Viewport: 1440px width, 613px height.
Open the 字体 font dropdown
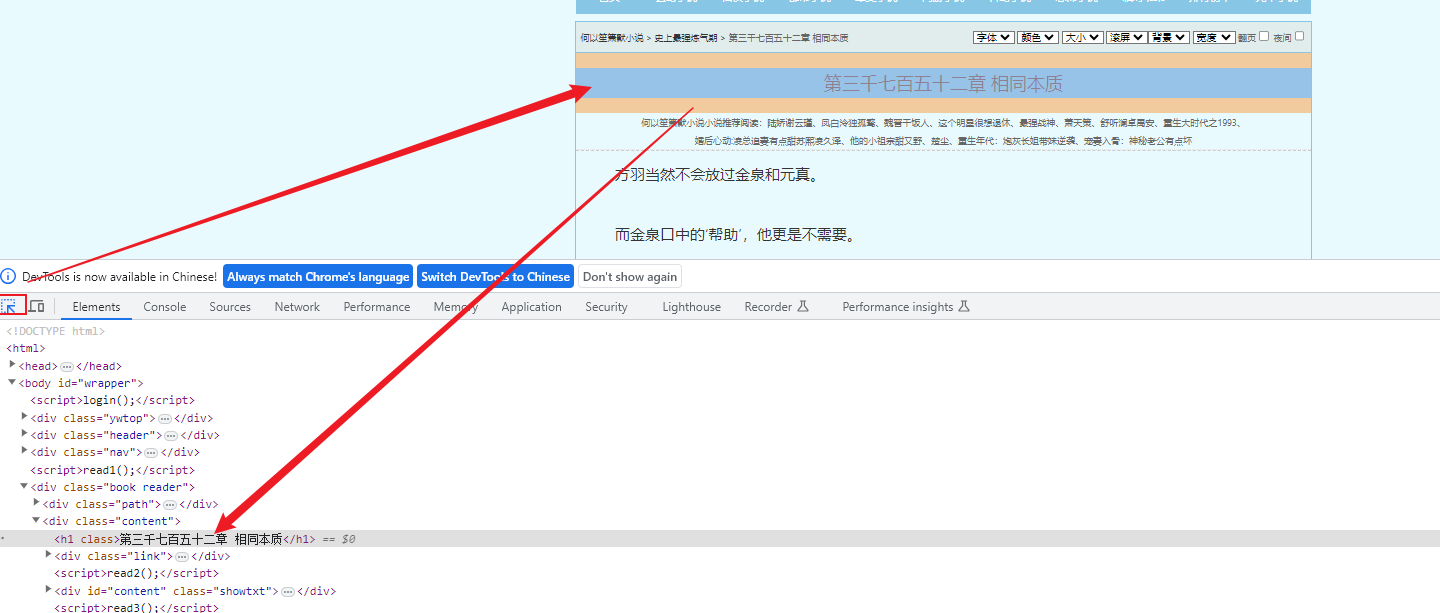[992, 36]
